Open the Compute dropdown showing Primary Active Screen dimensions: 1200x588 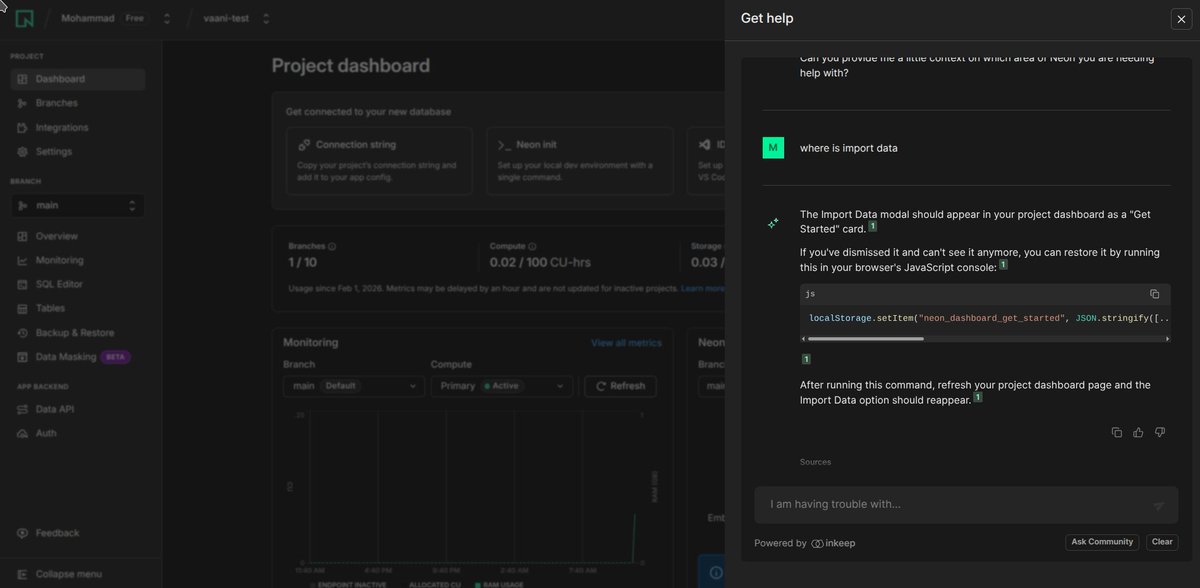point(502,386)
